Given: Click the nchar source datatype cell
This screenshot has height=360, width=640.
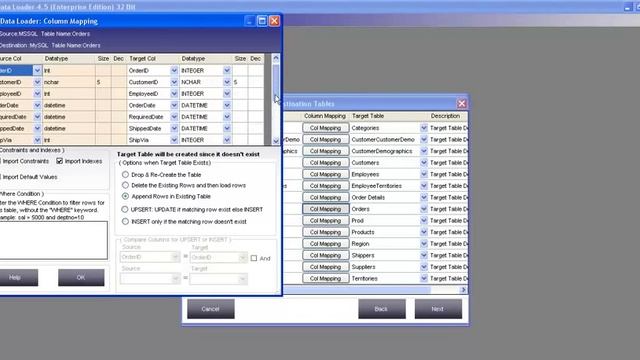Looking at the screenshot, I should pos(69,82).
